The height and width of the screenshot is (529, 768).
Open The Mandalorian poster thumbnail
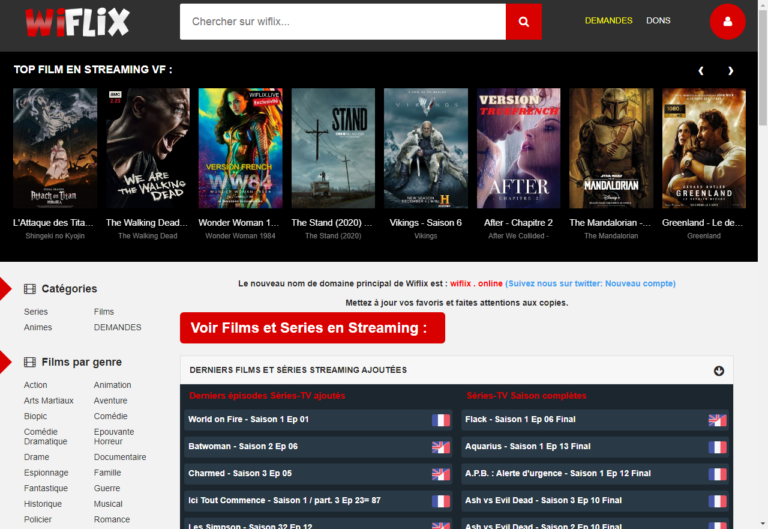pyautogui.click(x=611, y=148)
